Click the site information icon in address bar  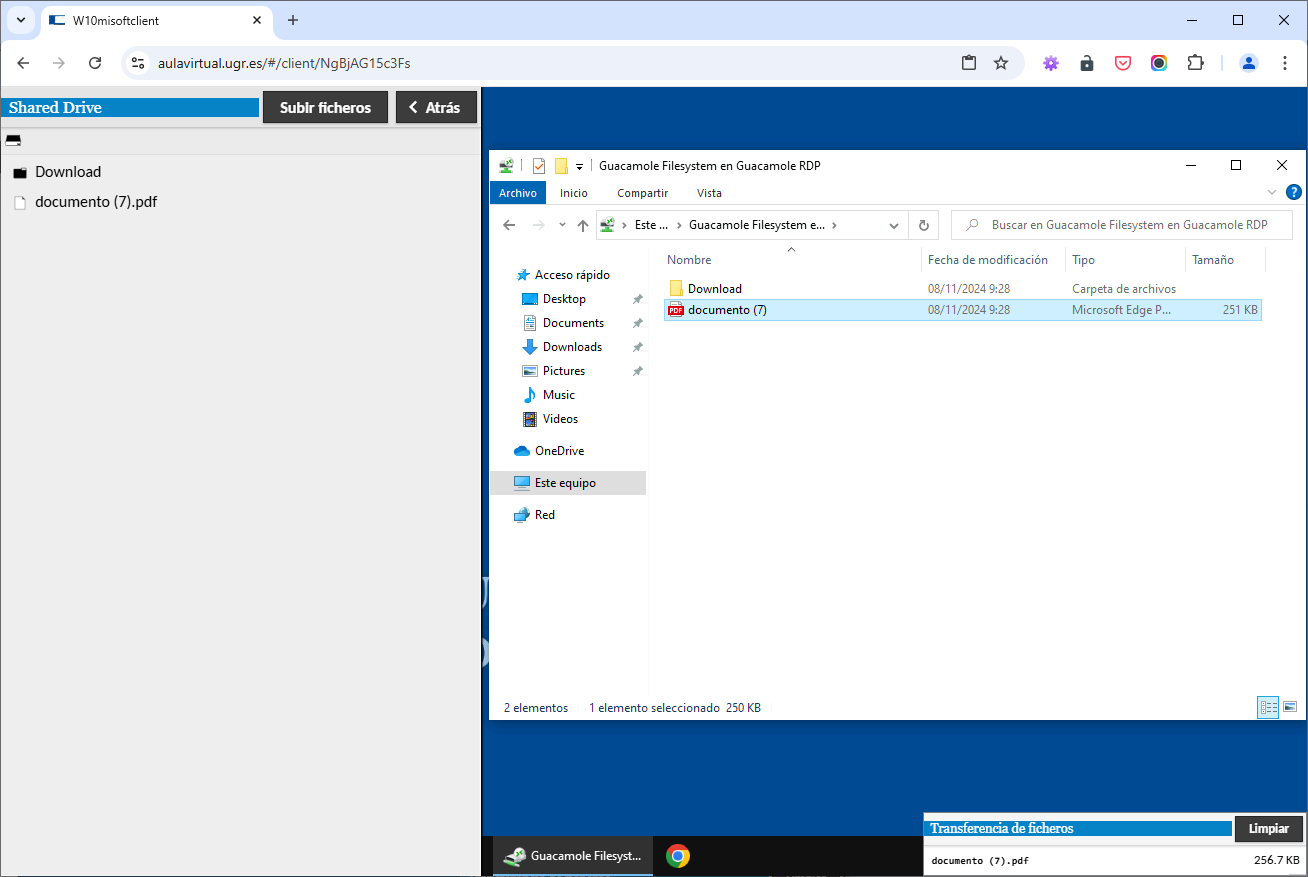[139, 63]
